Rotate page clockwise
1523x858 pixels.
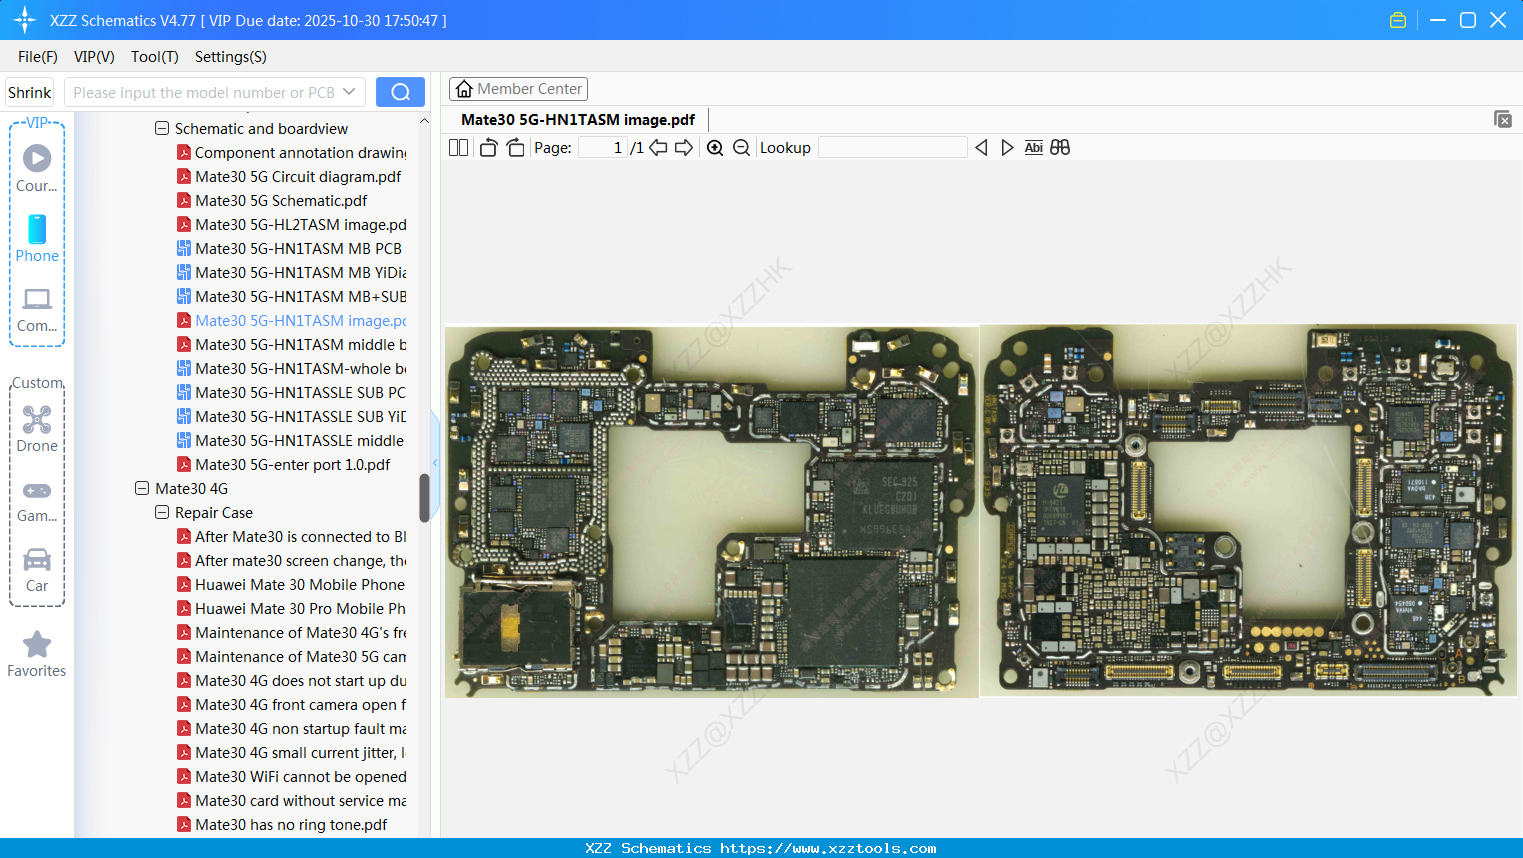515,147
